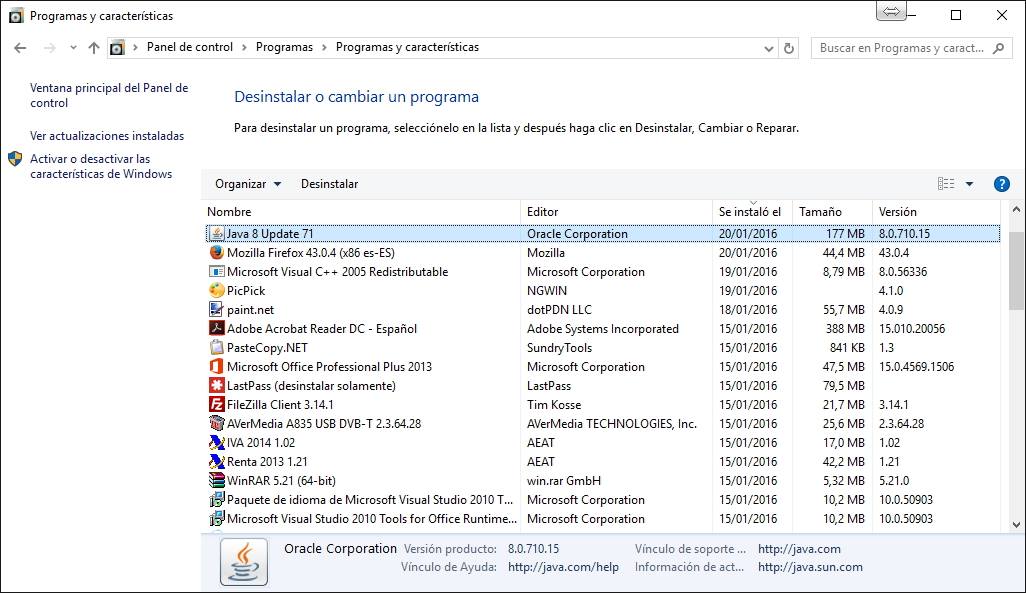The image size is (1026, 593).
Task: Sort by the Se instaló el column header
Action: (752, 211)
